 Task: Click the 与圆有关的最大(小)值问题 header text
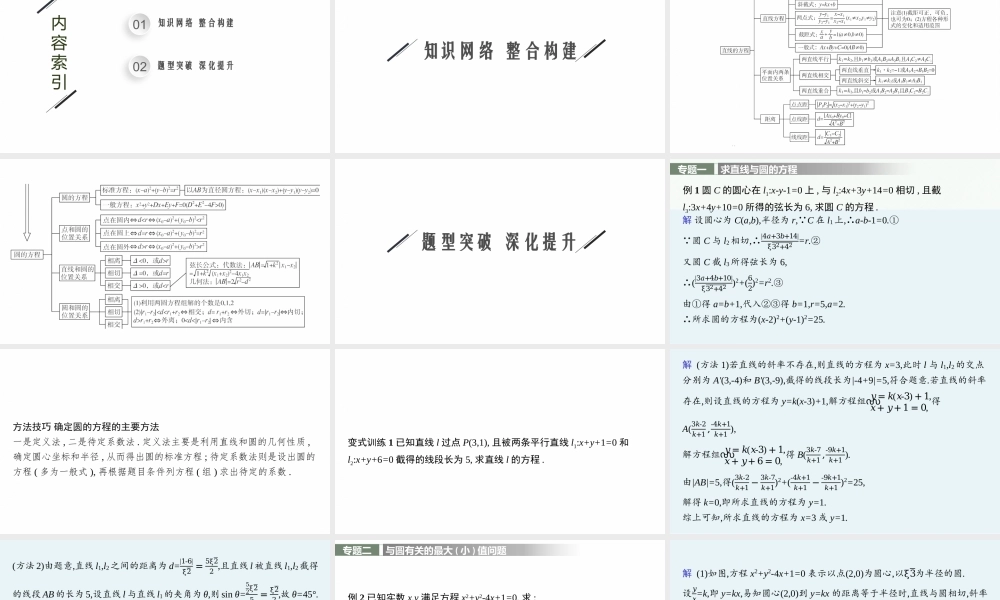pos(445,550)
